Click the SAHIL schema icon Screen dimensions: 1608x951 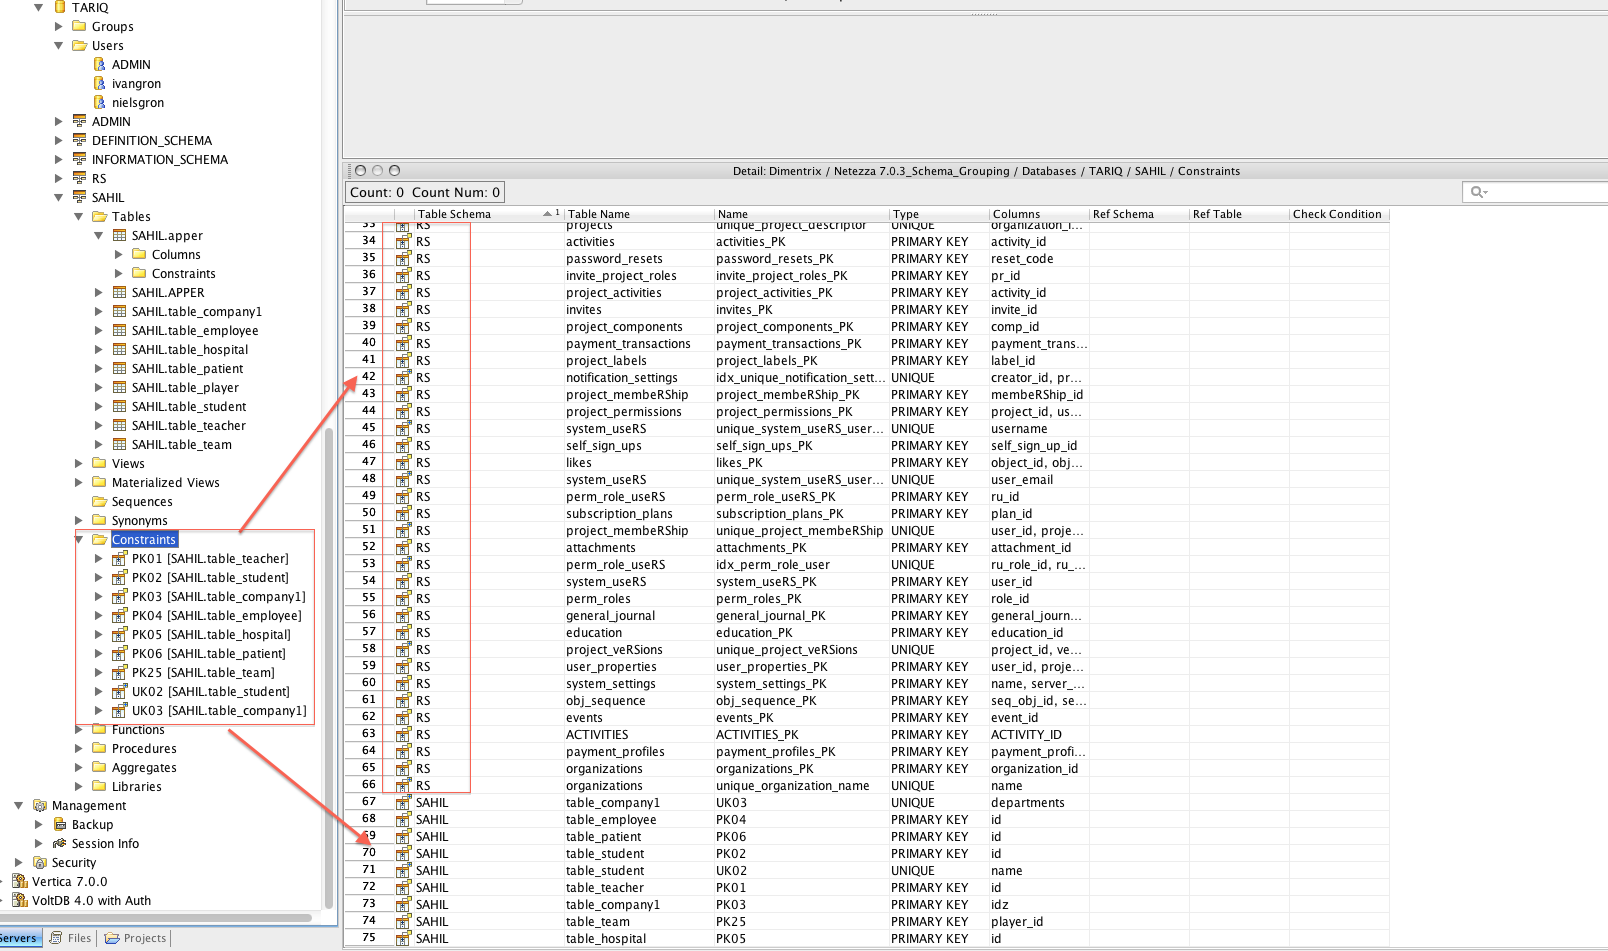pos(80,197)
